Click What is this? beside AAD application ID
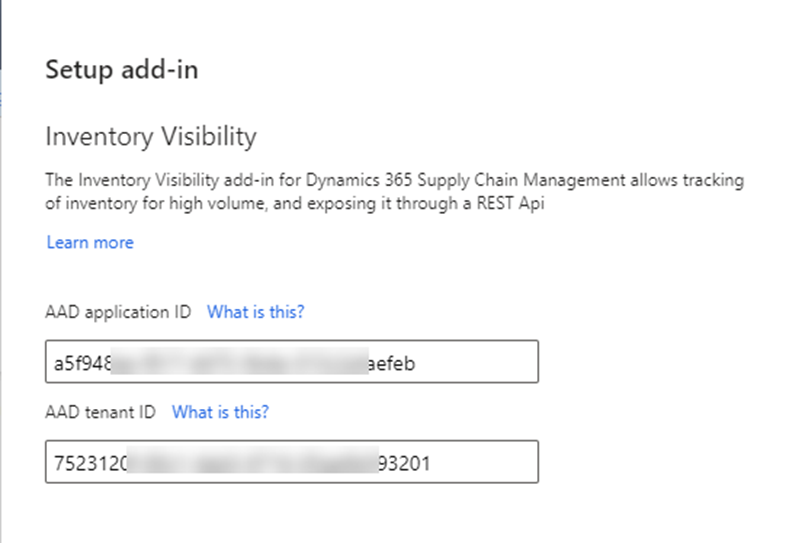 256,312
